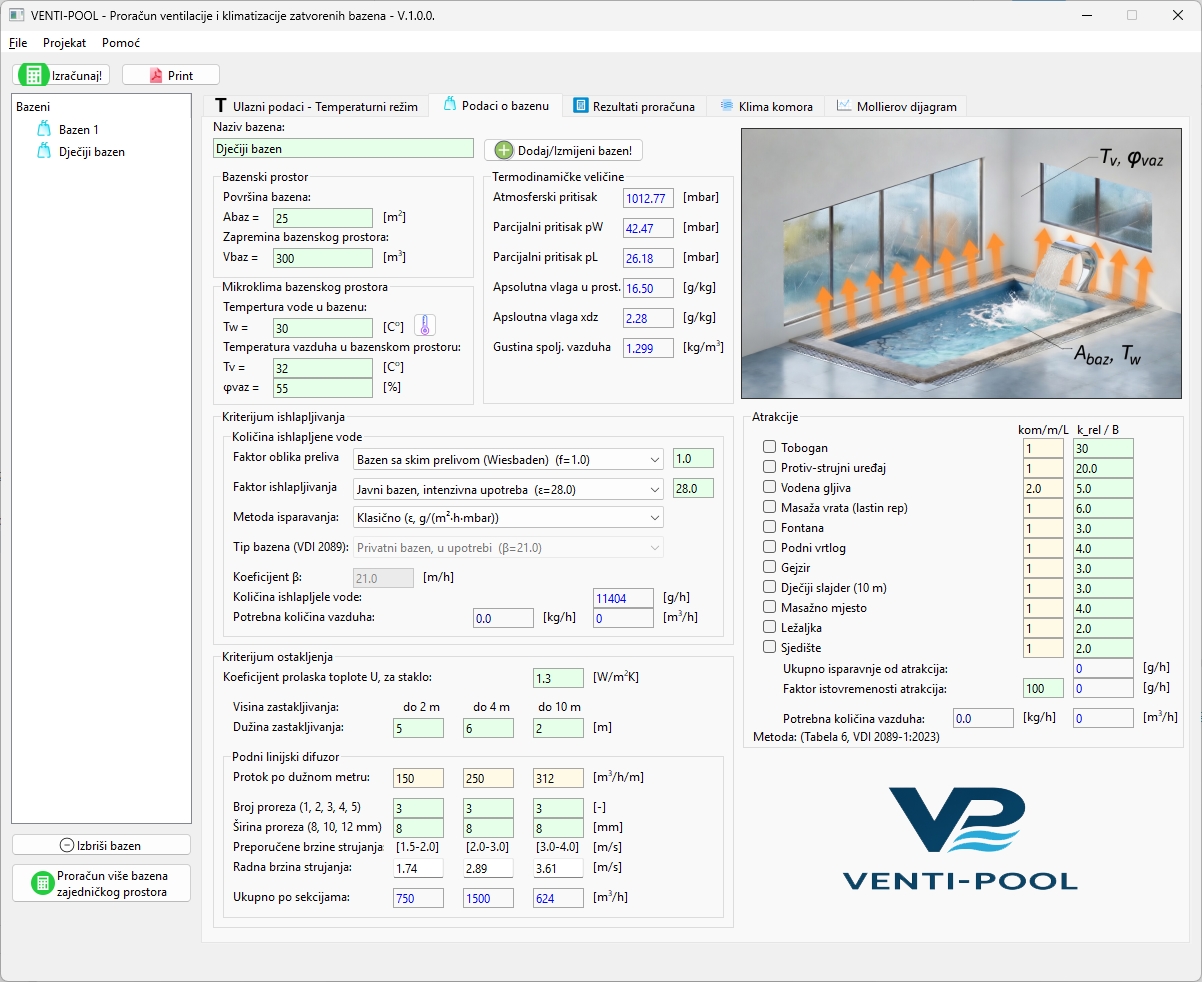
Task: Open the File menu
Action: coord(18,43)
